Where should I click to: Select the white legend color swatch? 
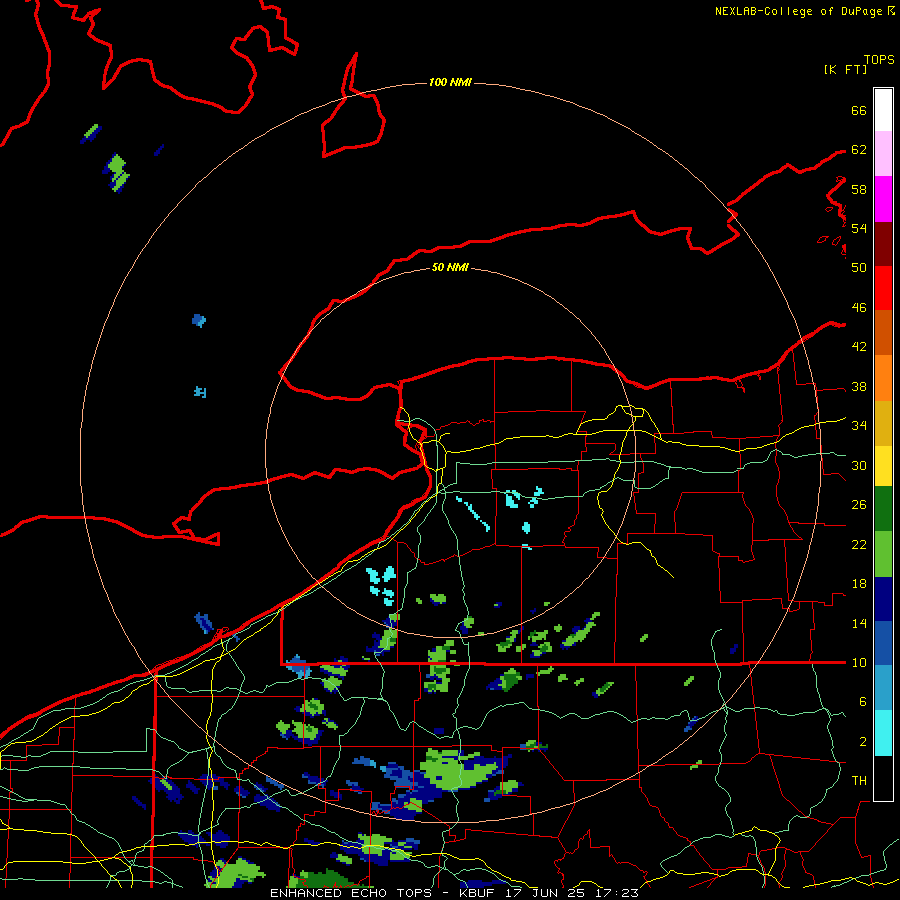[x=883, y=110]
